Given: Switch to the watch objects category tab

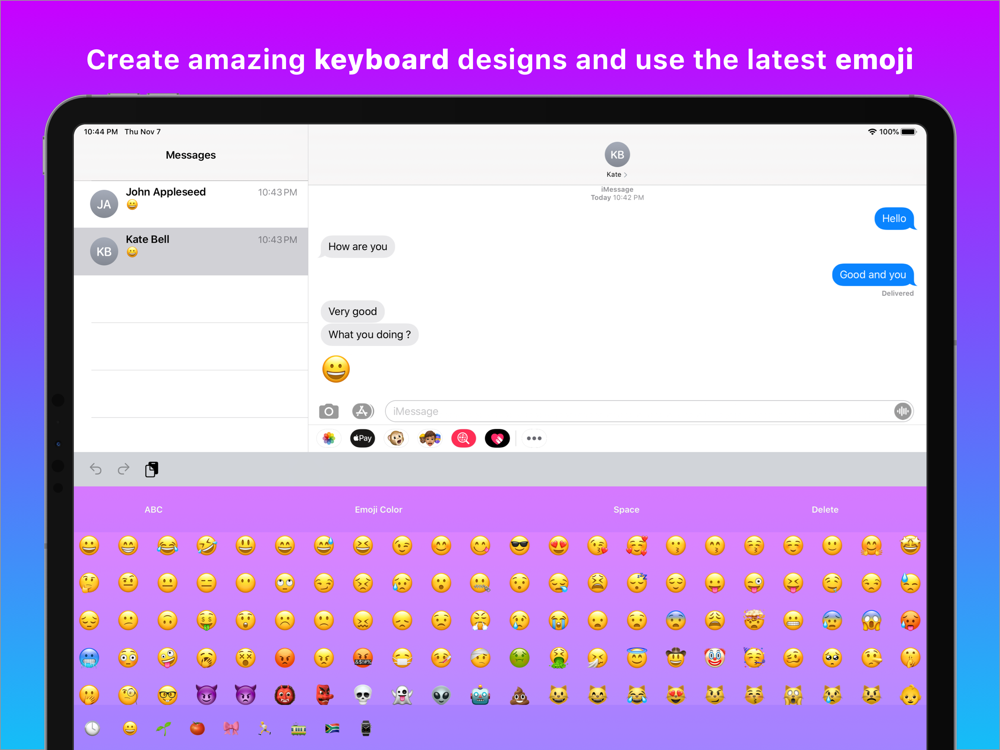Looking at the screenshot, I should [366, 728].
